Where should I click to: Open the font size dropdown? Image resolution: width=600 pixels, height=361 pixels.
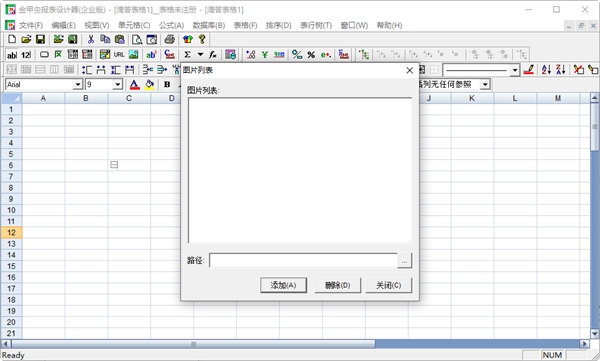click(x=117, y=84)
